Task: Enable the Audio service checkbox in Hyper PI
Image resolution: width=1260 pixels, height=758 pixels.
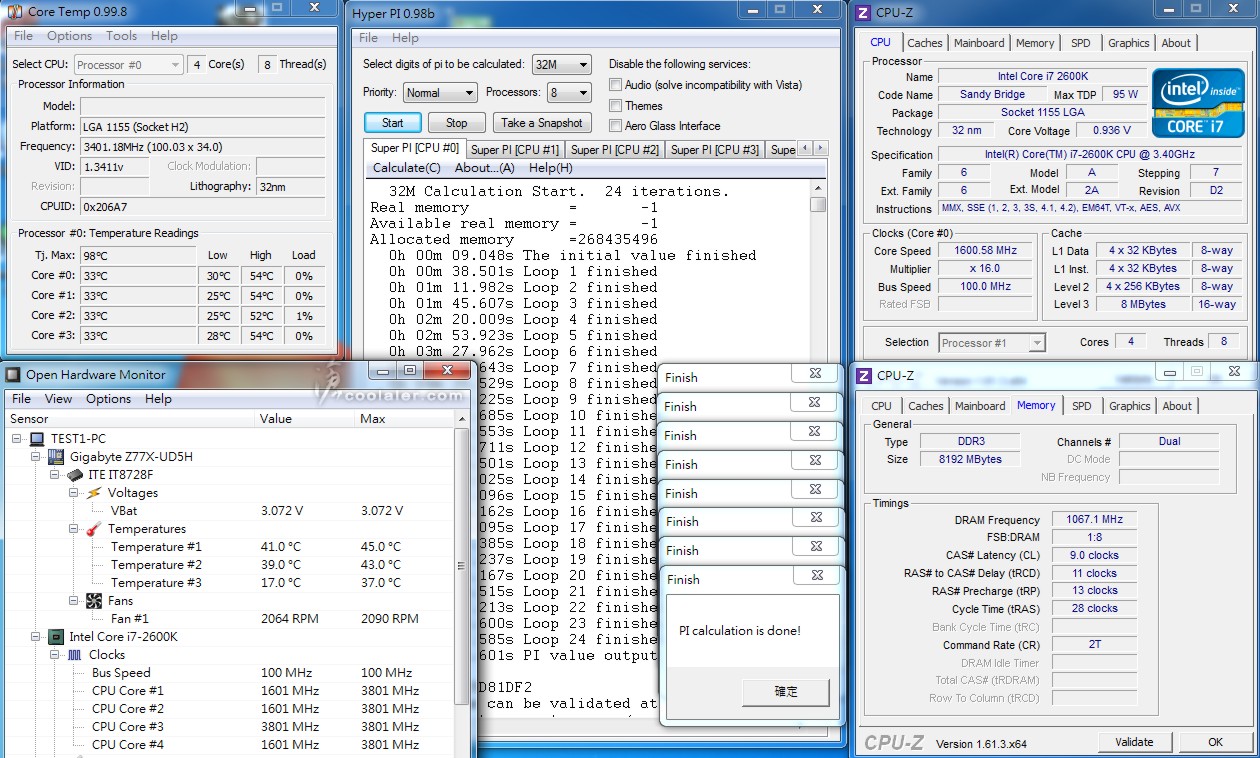Action: coord(616,85)
